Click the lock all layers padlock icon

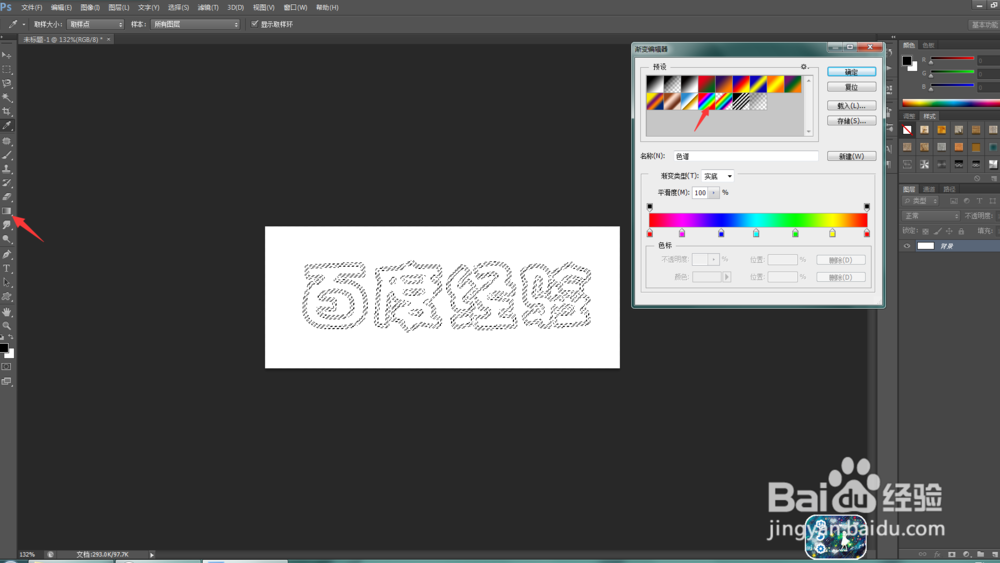click(961, 231)
